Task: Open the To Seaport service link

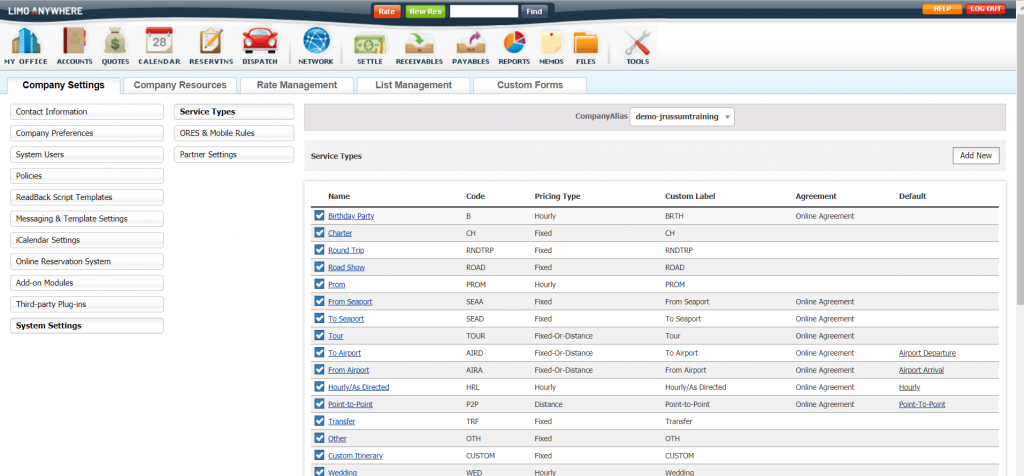Action: (x=346, y=319)
